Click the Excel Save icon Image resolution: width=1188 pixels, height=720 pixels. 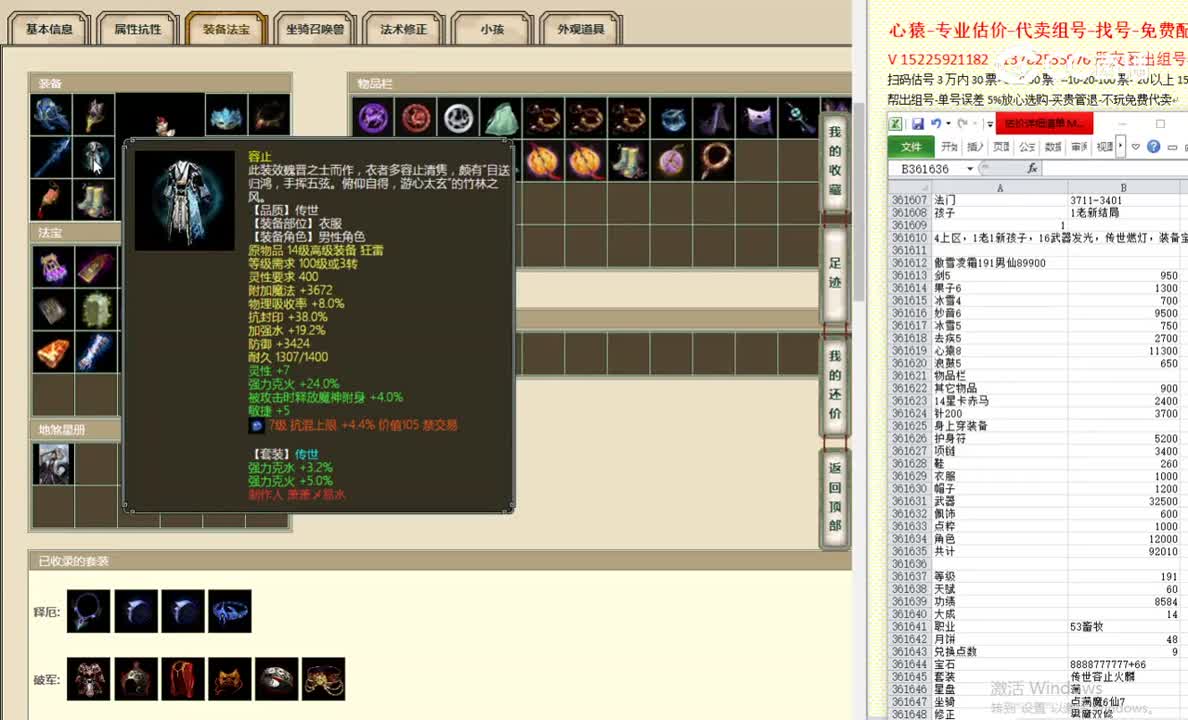[x=919, y=123]
